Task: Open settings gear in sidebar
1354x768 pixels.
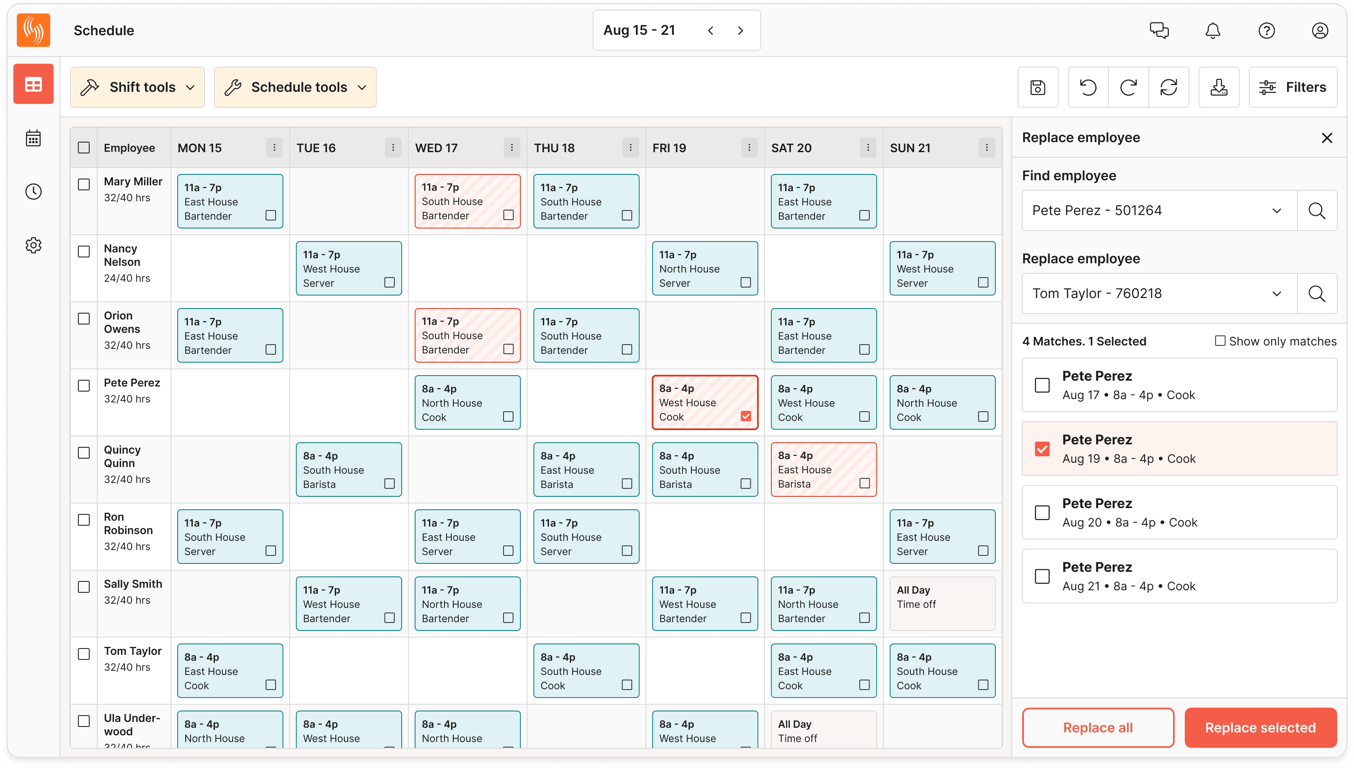Action: pyautogui.click(x=33, y=245)
